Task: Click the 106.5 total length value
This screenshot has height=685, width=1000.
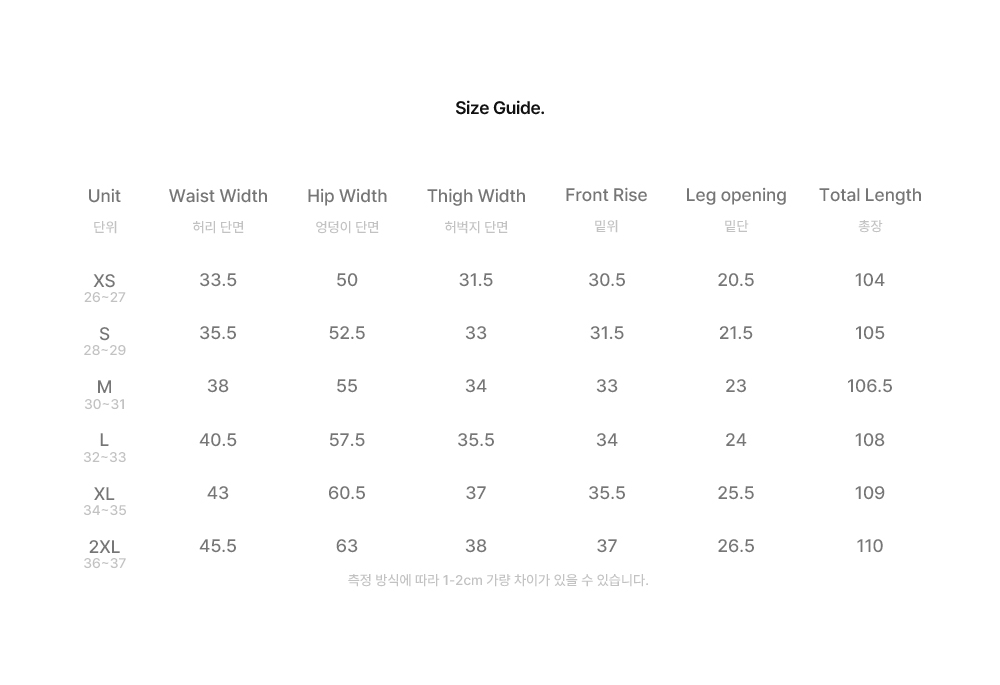Action: point(870,386)
